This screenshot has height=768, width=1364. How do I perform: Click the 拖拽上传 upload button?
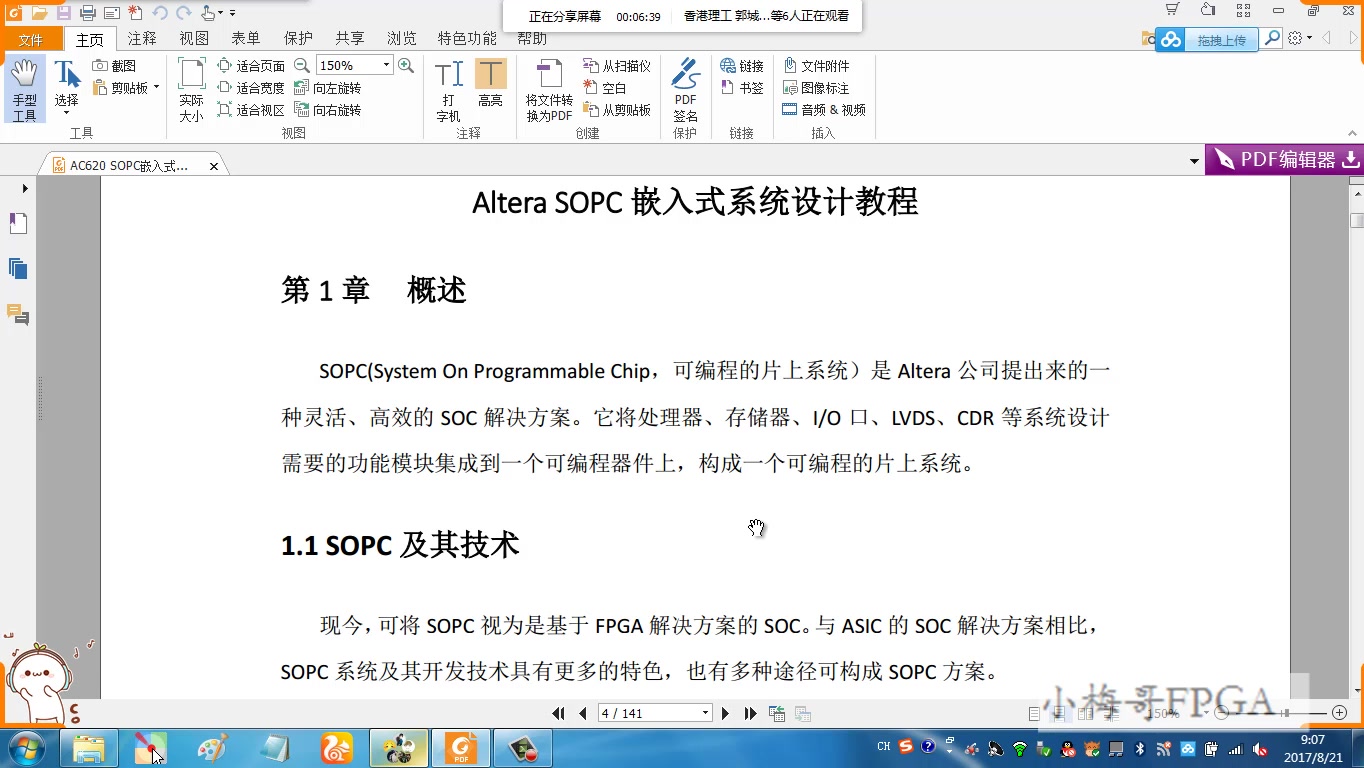click(x=1206, y=40)
